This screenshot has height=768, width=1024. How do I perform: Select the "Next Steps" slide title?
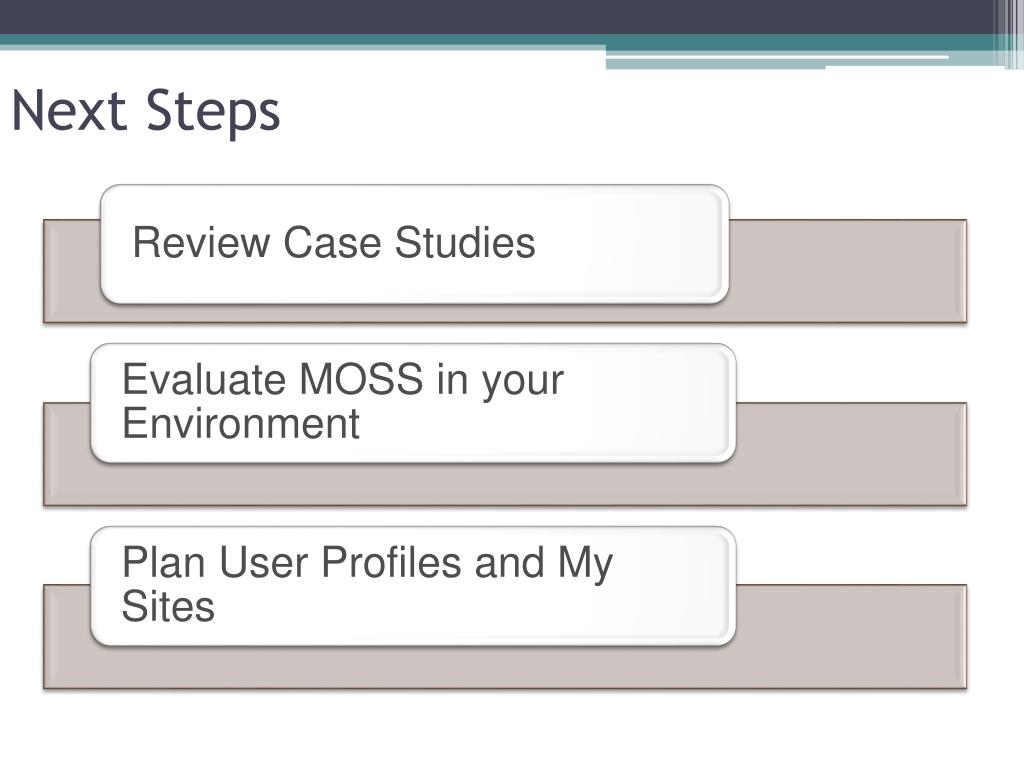pyautogui.click(x=146, y=111)
